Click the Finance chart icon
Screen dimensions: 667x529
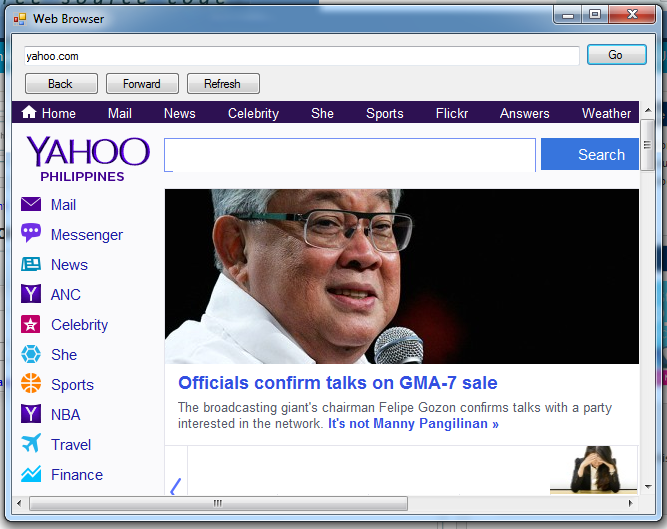pyautogui.click(x=31, y=474)
